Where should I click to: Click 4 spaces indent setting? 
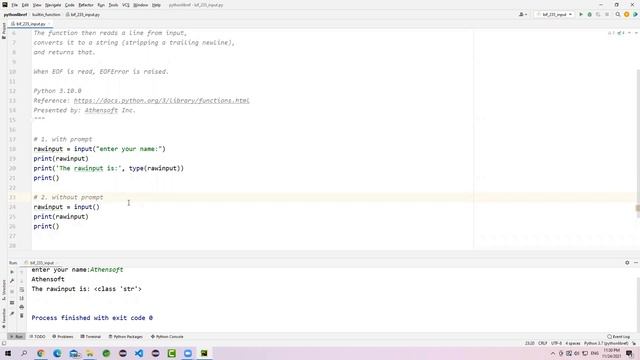573,343
